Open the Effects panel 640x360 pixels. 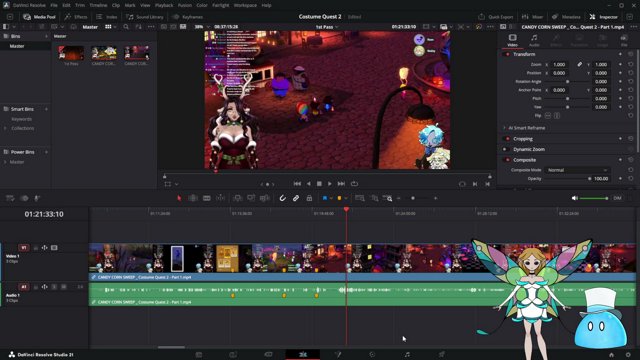pyautogui.click(x=76, y=17)
